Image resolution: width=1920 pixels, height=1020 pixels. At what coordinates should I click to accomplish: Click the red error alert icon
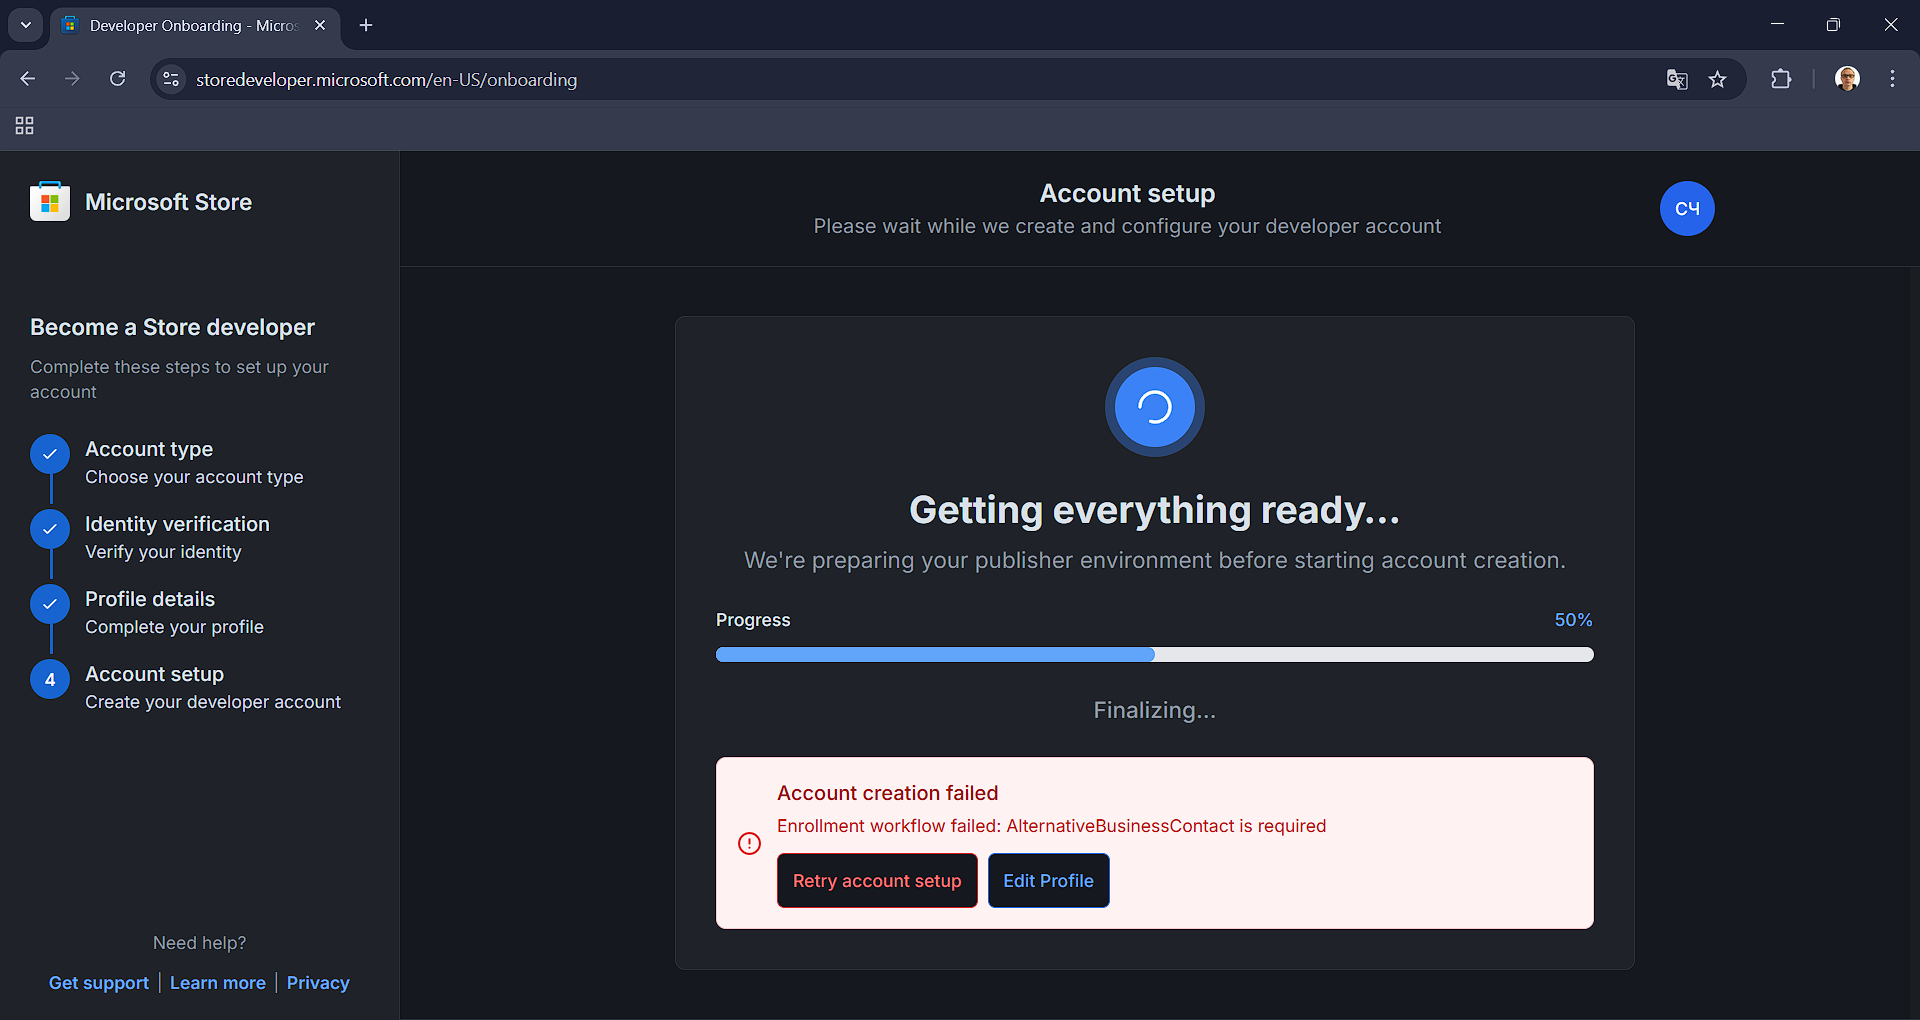coord(749,844)
